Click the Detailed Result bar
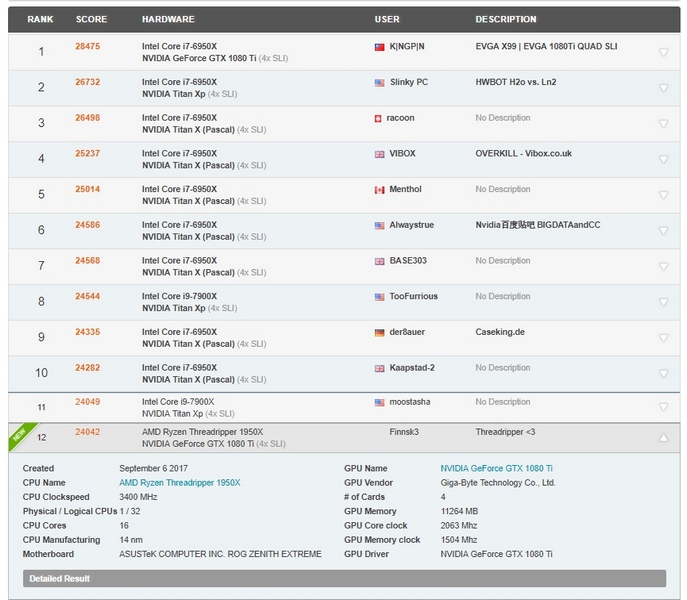 click(344, 578)
